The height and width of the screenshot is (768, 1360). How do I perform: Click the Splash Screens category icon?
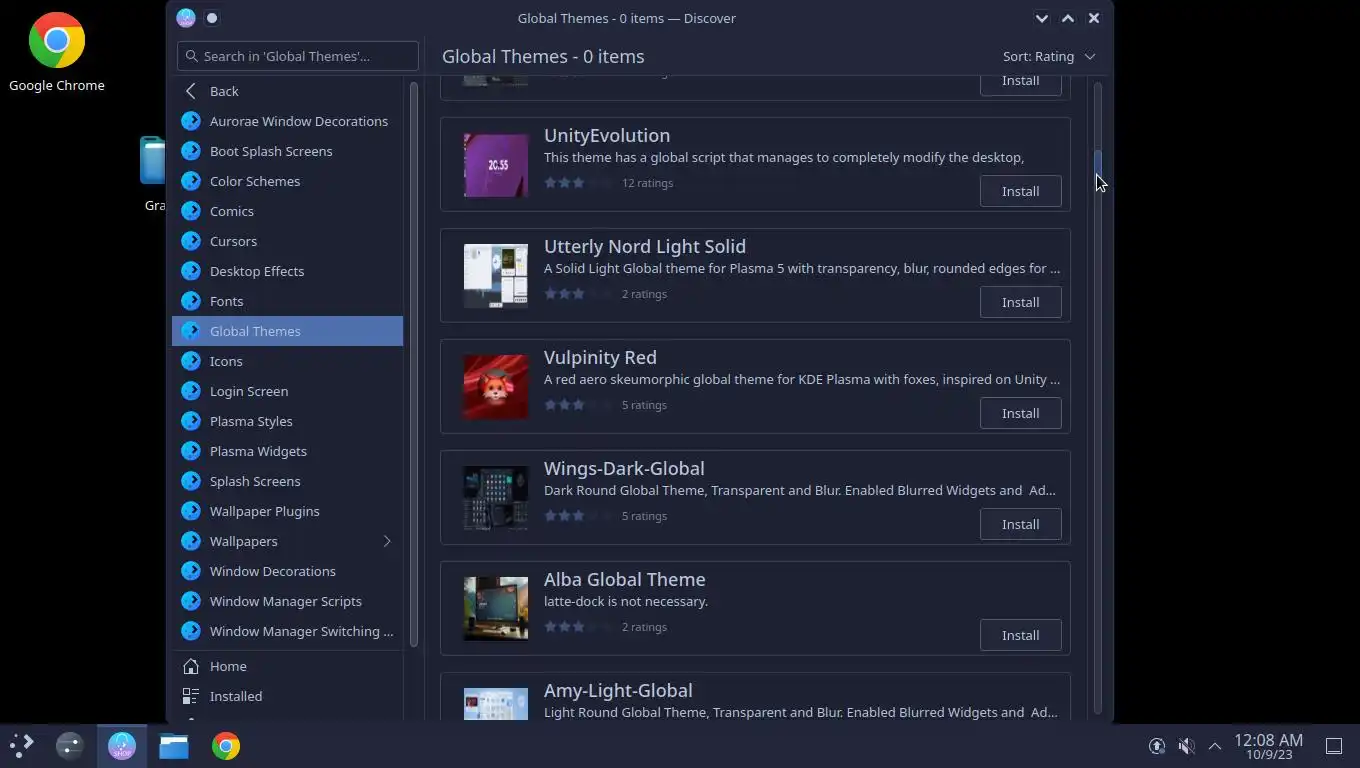(x=191, y=481)
